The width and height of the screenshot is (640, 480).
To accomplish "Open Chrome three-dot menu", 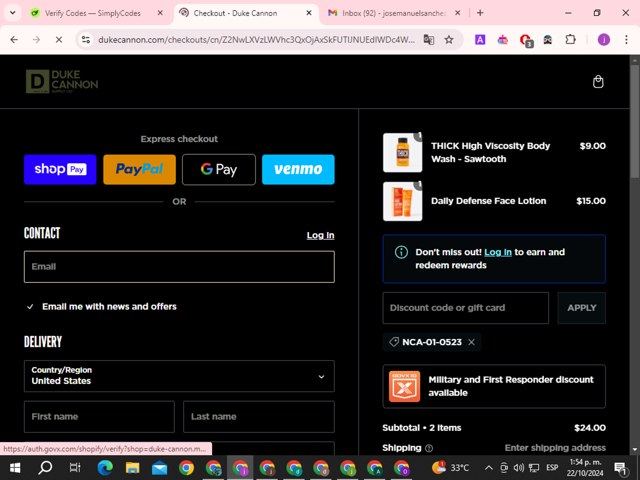I will (x=626, y=40).
